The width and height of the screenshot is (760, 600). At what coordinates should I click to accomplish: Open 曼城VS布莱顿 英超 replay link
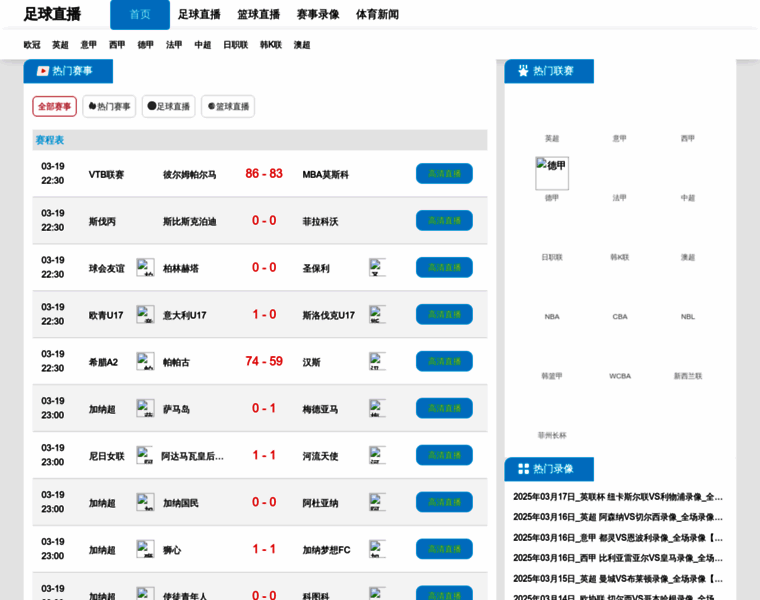click(x=618, y=579)
